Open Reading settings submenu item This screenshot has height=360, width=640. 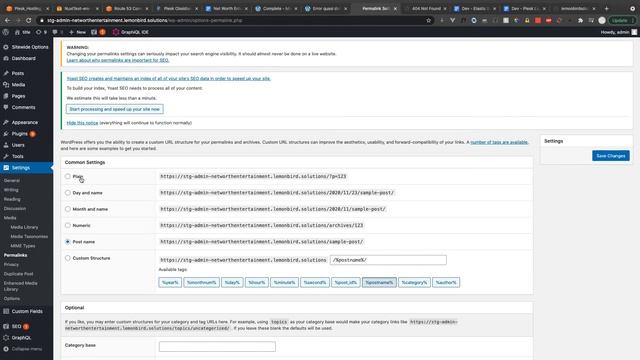tap(12, 199)
